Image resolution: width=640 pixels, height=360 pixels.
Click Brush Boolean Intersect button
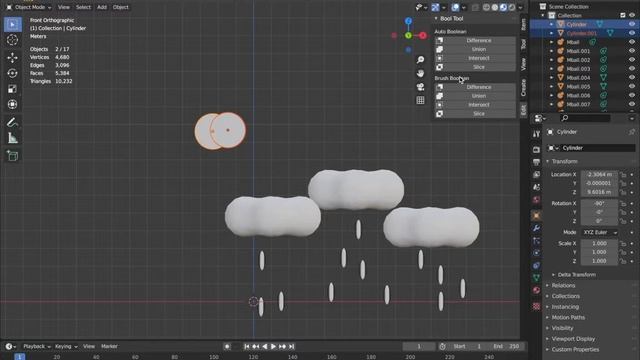click(475, 105)
